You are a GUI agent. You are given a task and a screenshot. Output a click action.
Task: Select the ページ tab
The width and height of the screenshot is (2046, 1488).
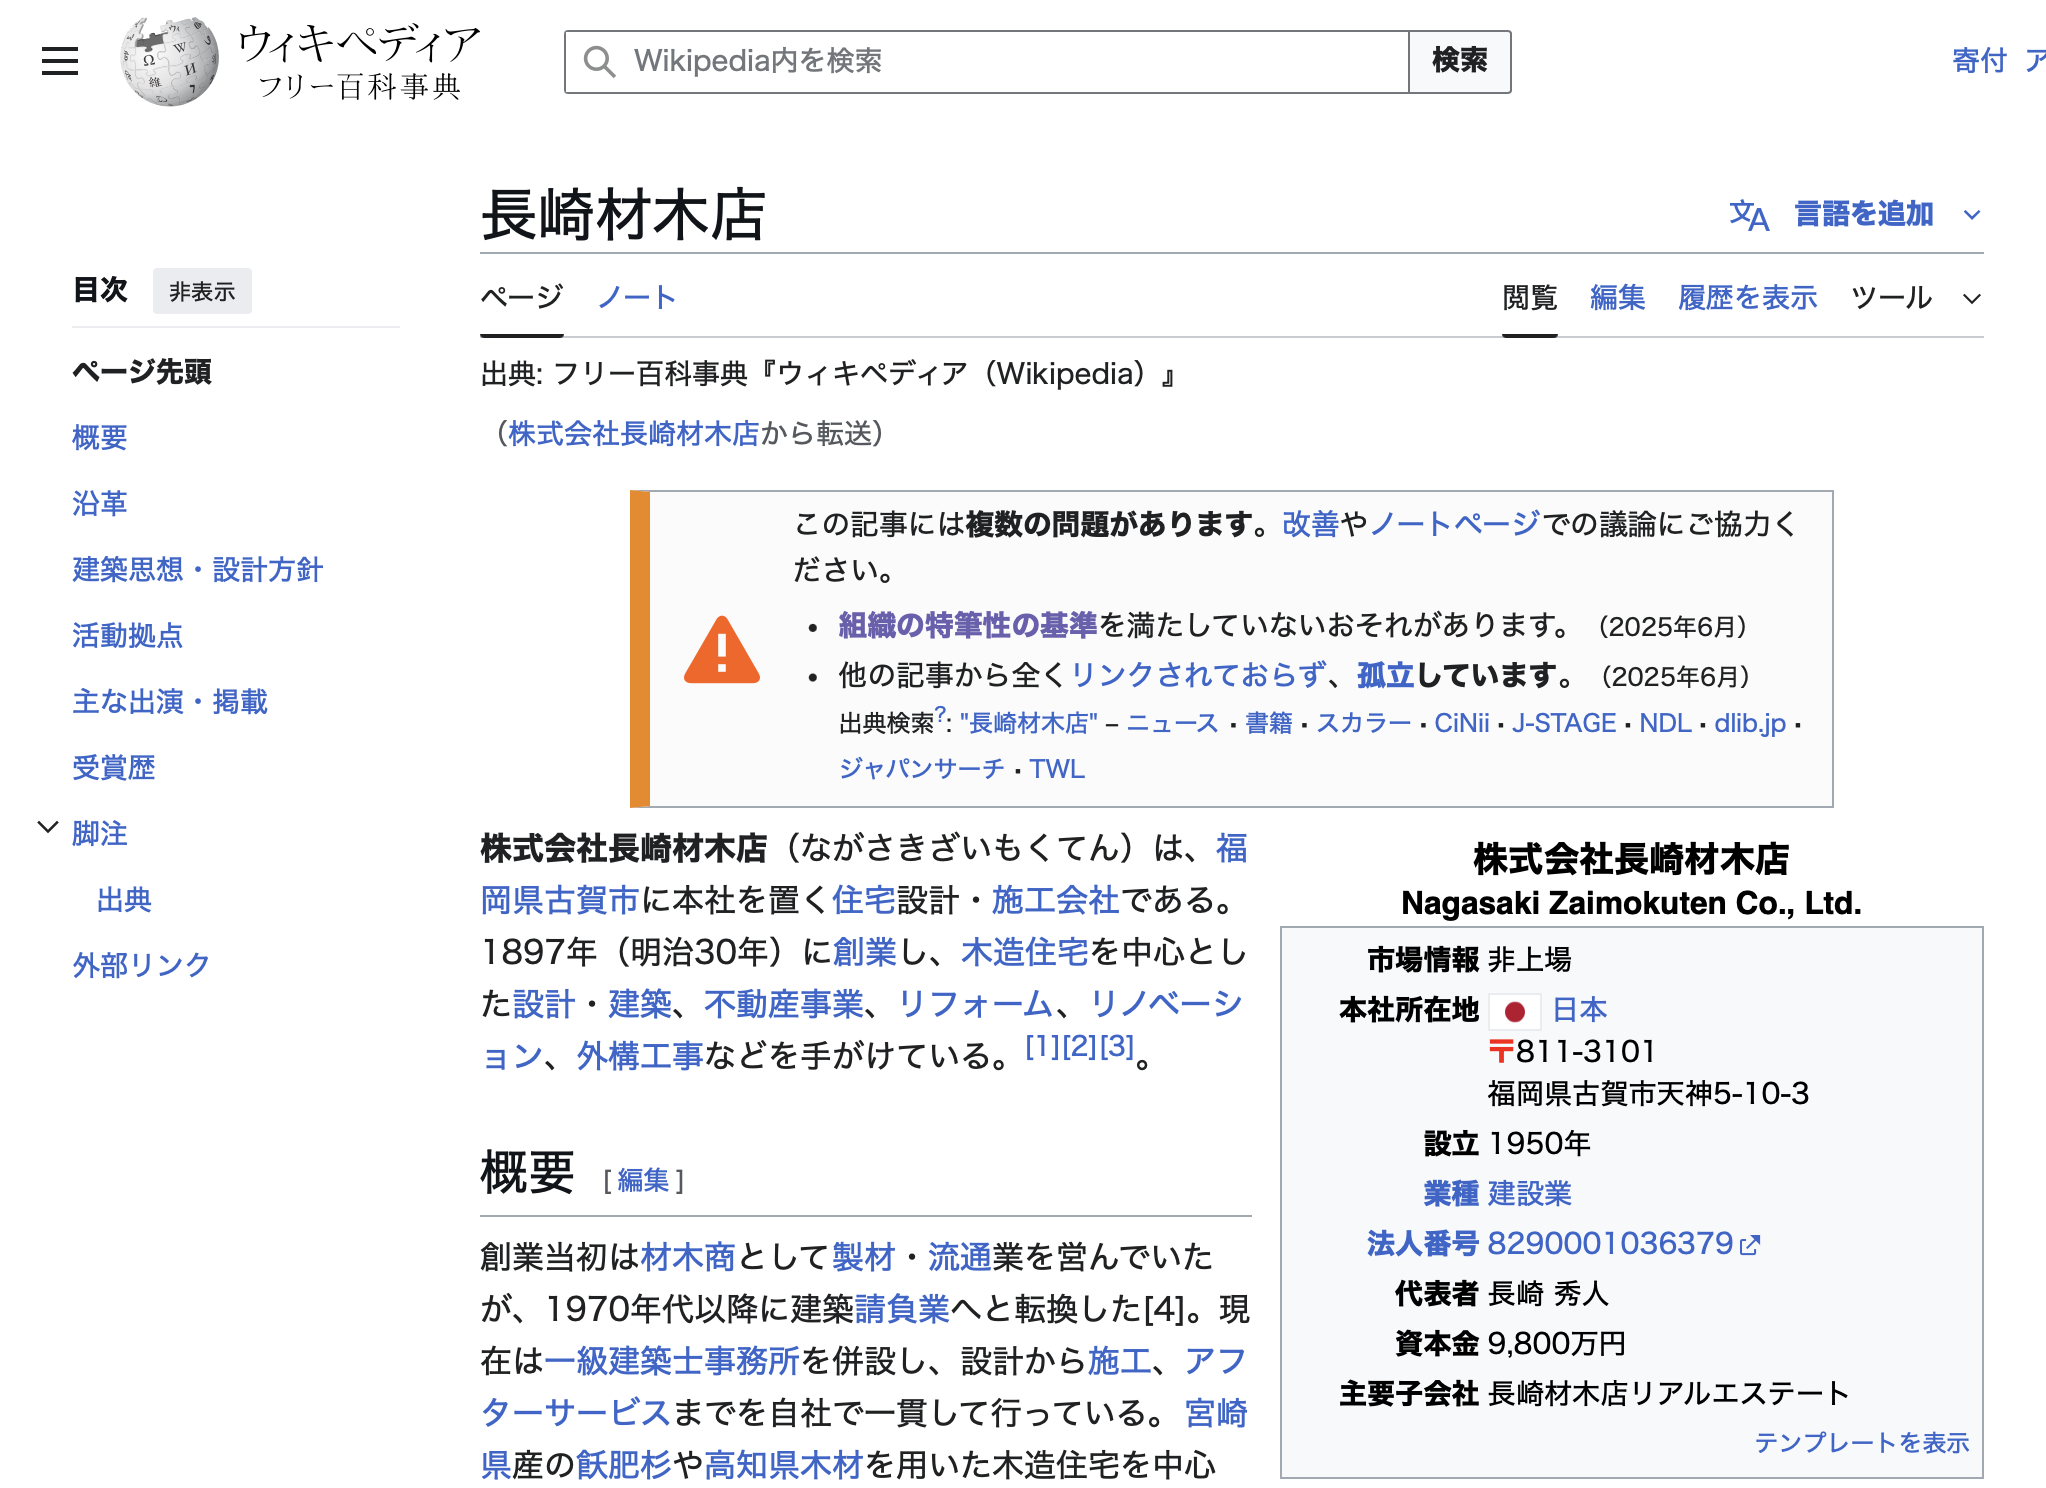[x=521, y=297]
